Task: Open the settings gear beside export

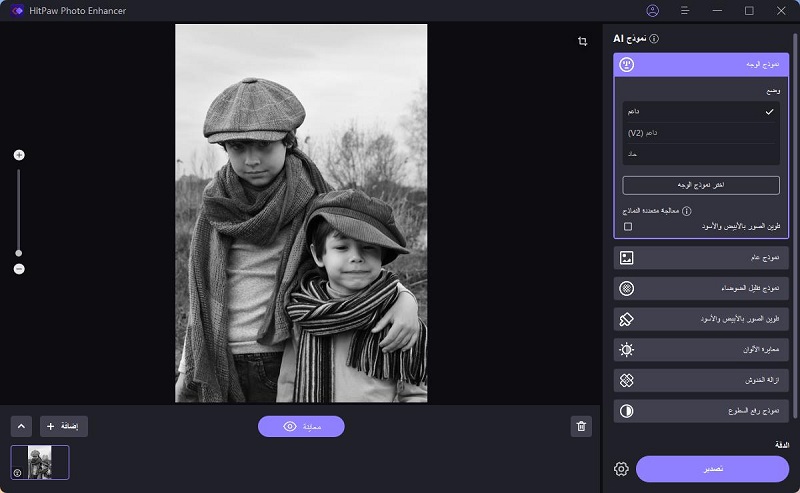Action: pos(621,469)
